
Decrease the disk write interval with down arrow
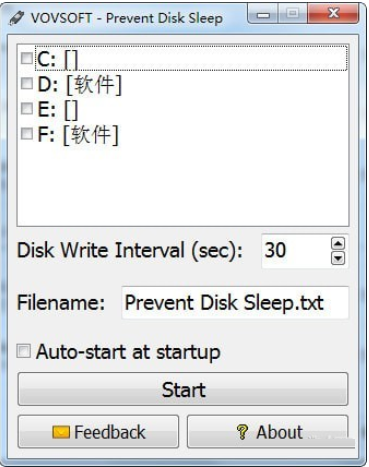[338, 258]
